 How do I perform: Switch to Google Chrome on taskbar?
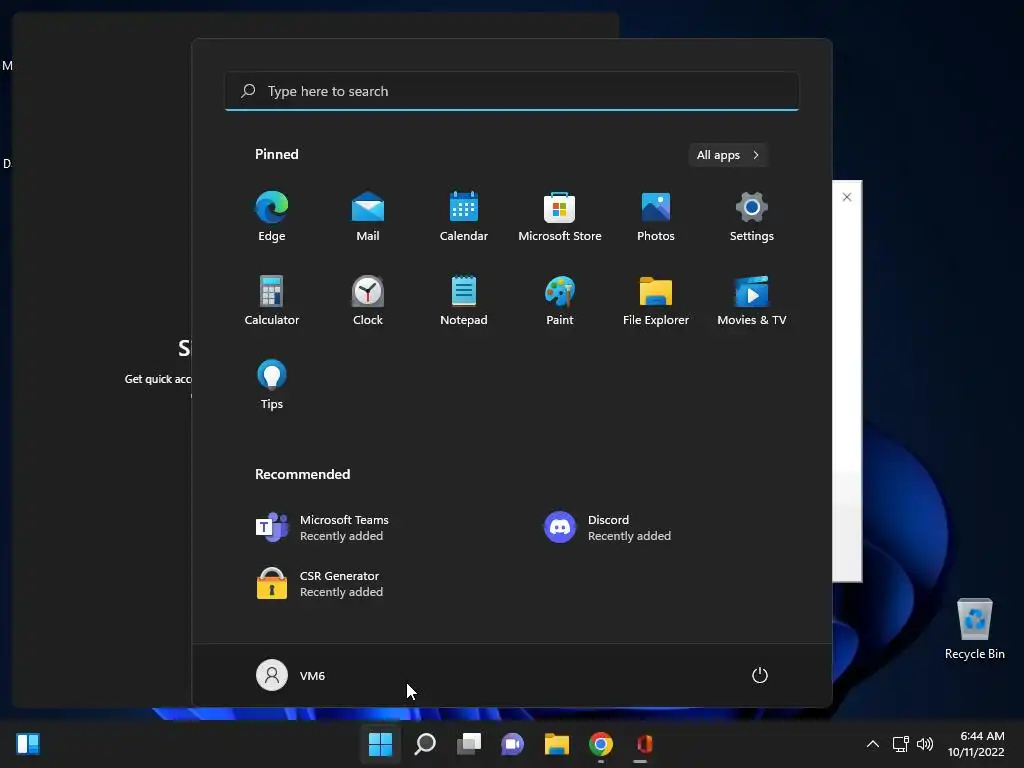pyautogui.click(x=601, y=743)
